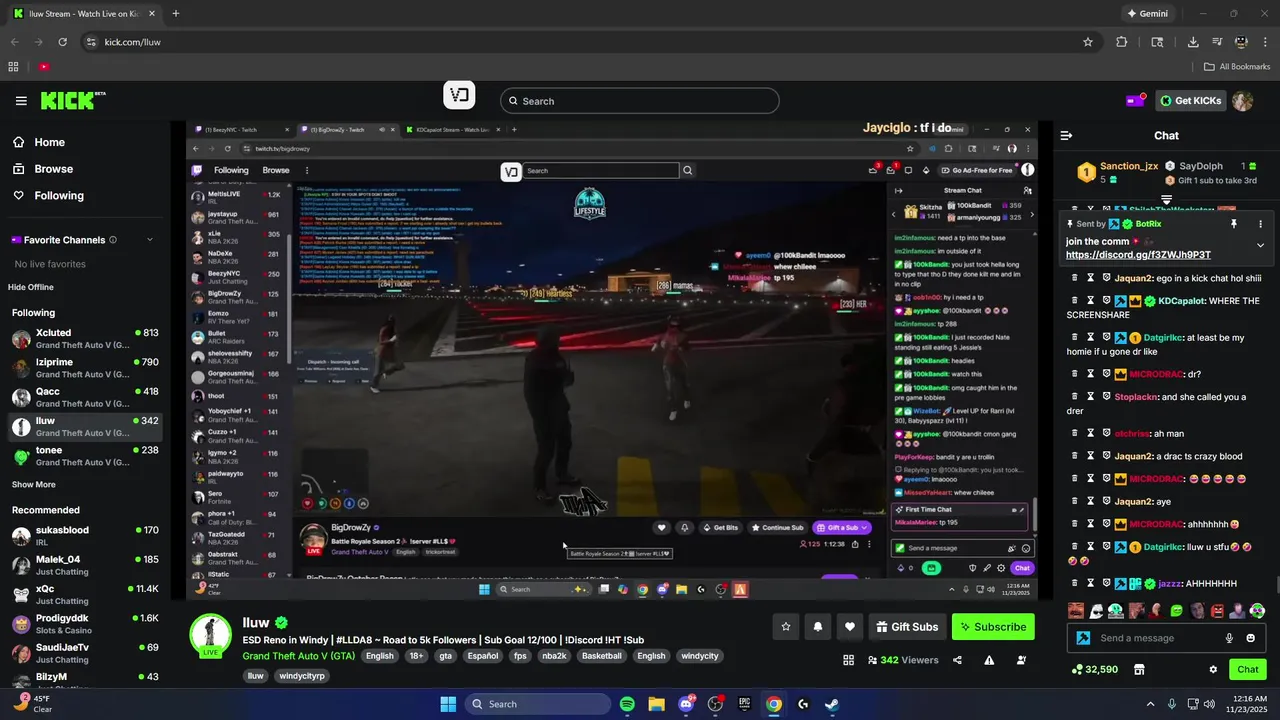Open the user profile avatar menu
Screen dimensions: 1280x720
click(1242, 101)
